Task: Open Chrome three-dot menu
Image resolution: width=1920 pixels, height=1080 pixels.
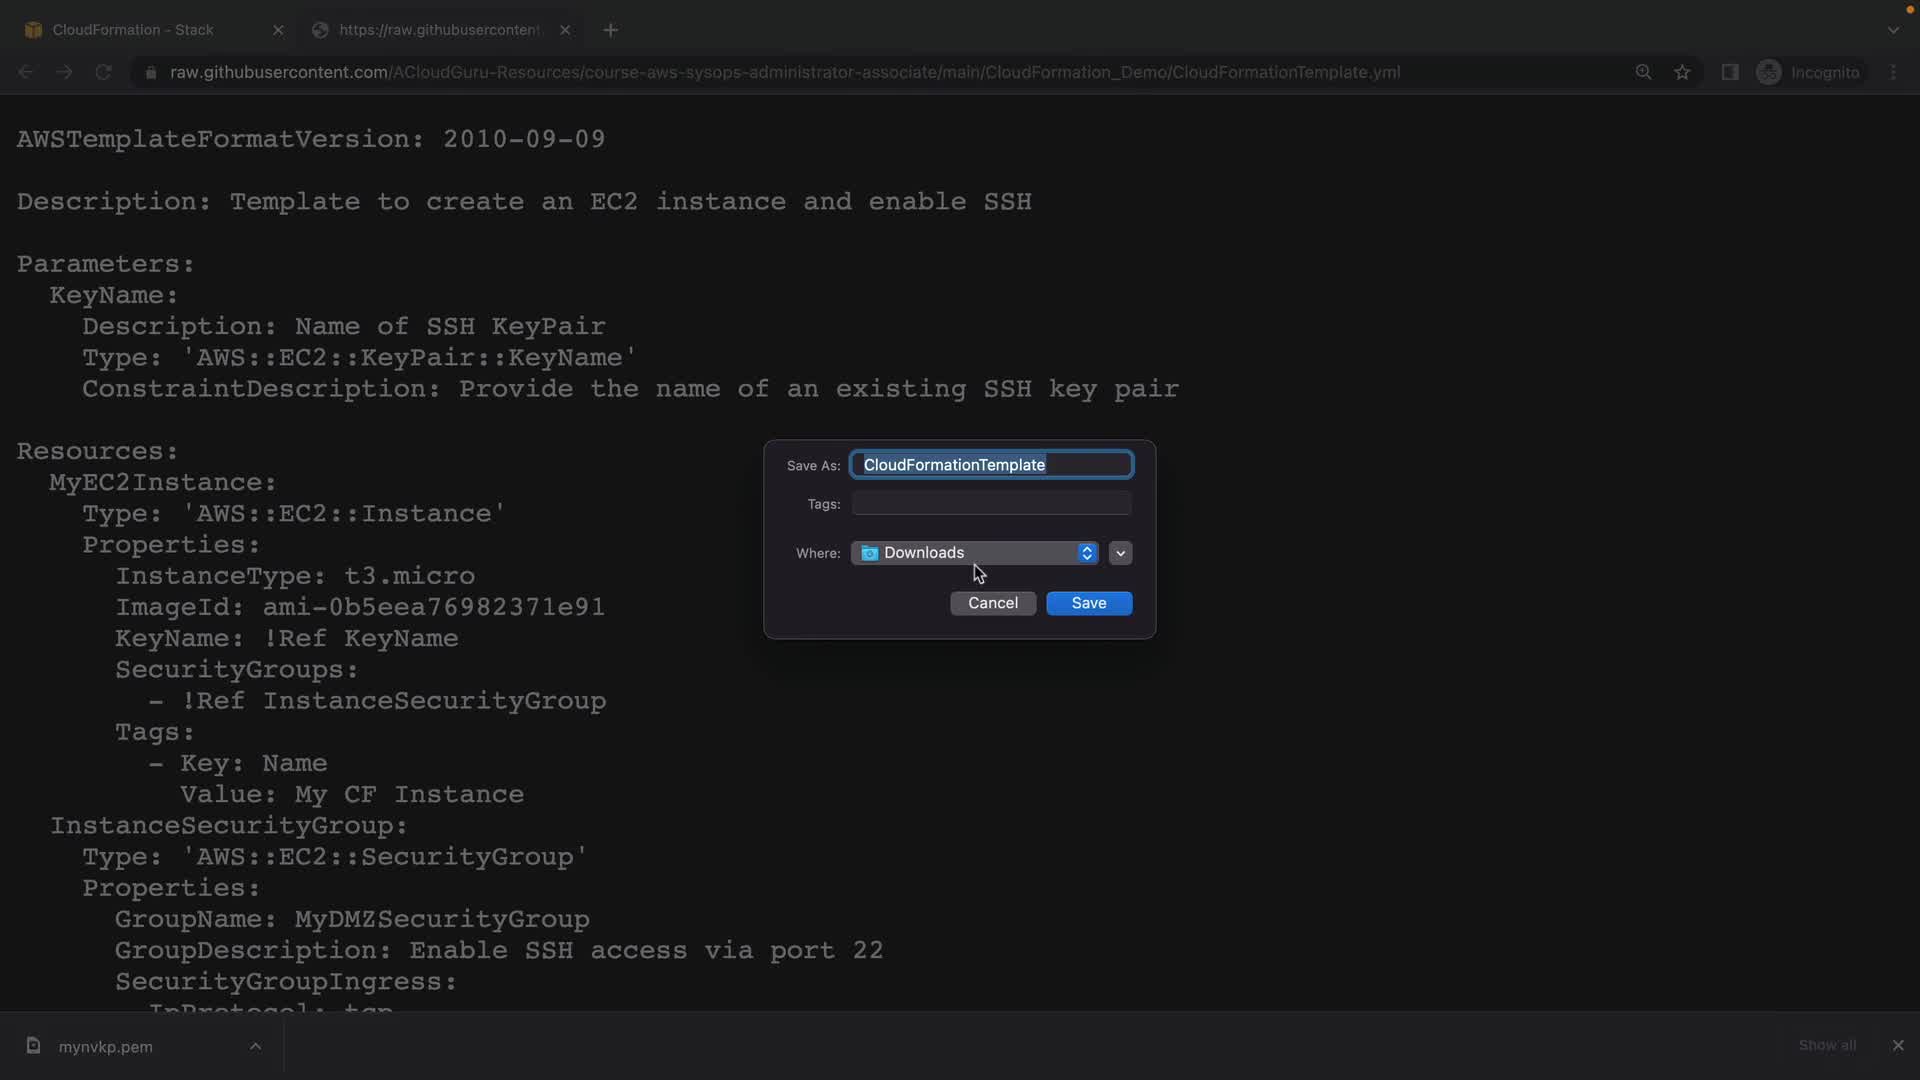Action: click(1893, 72)
